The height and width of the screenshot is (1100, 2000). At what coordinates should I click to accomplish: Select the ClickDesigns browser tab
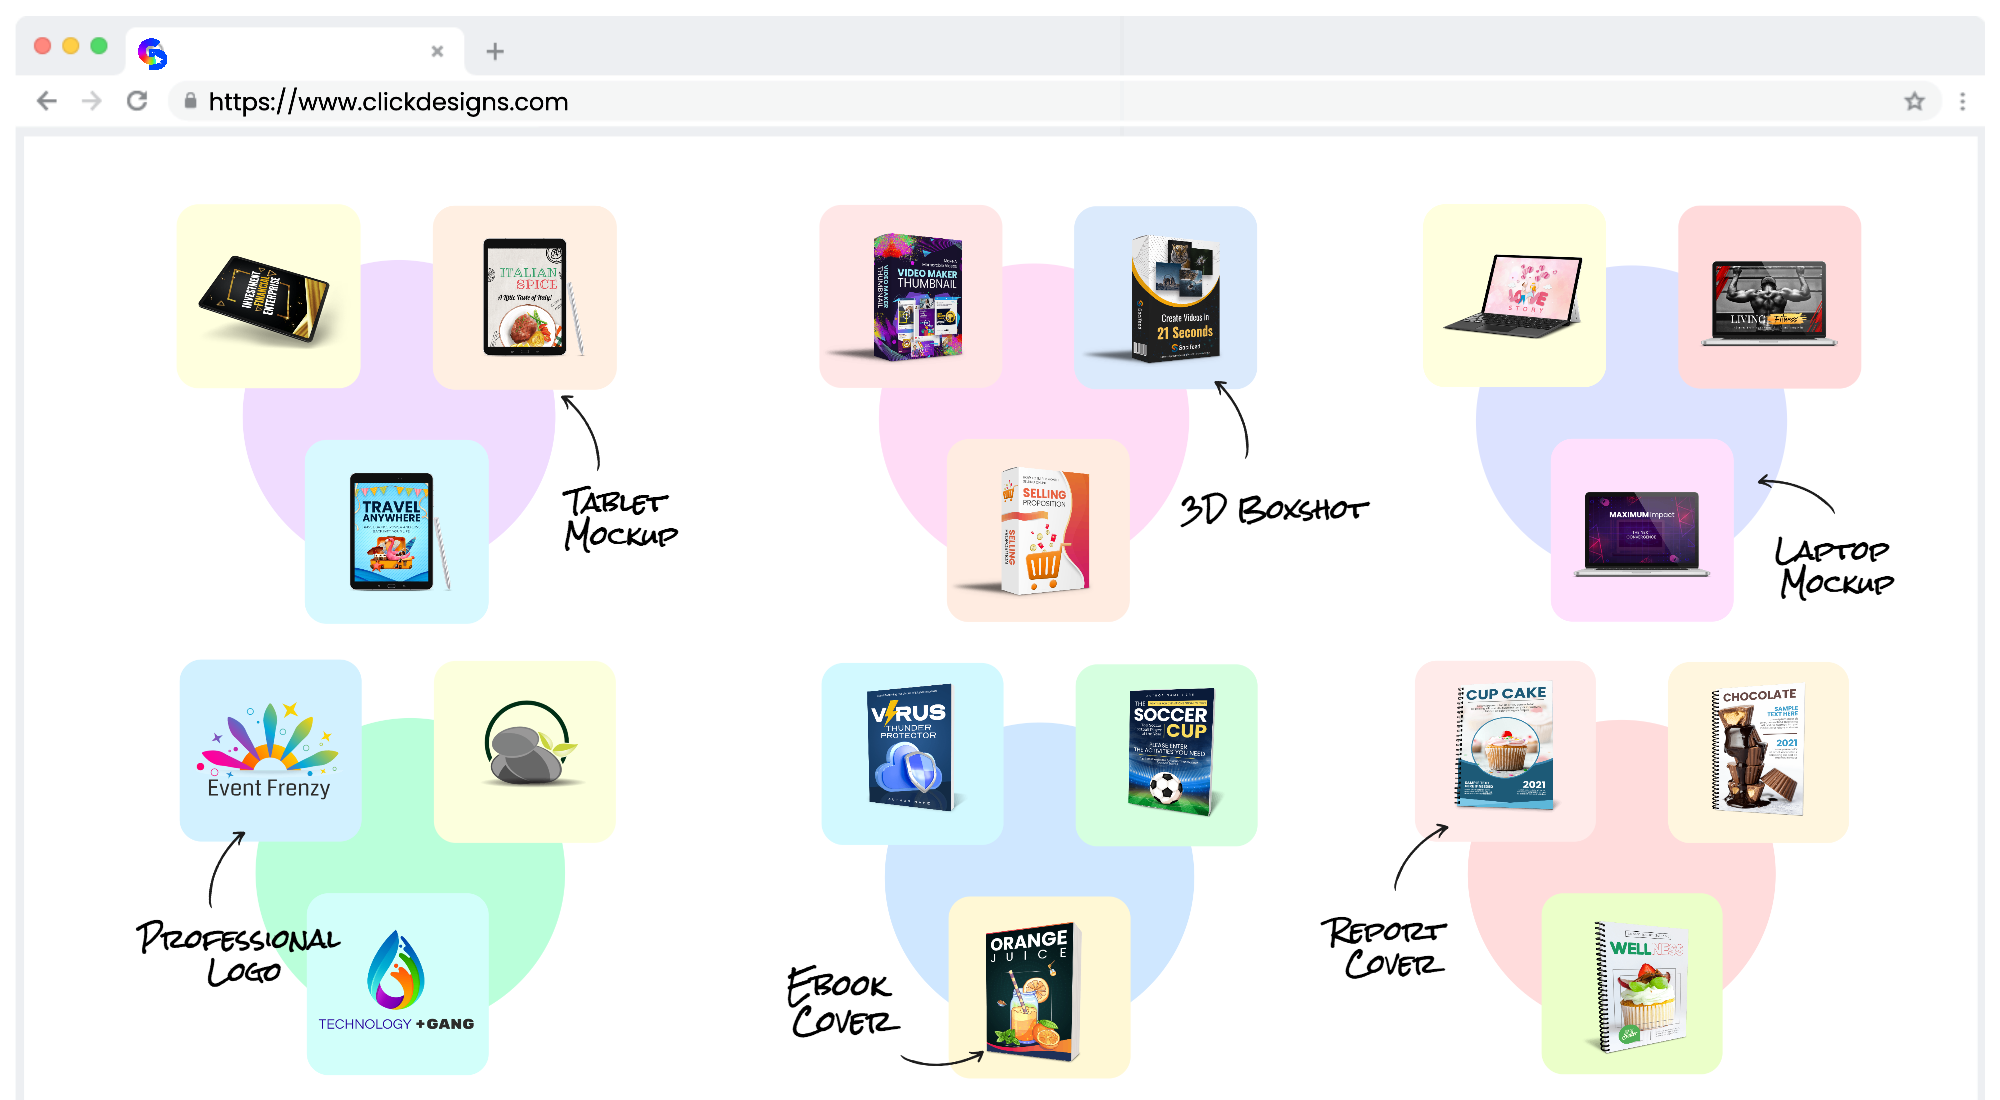pos(290,51)
